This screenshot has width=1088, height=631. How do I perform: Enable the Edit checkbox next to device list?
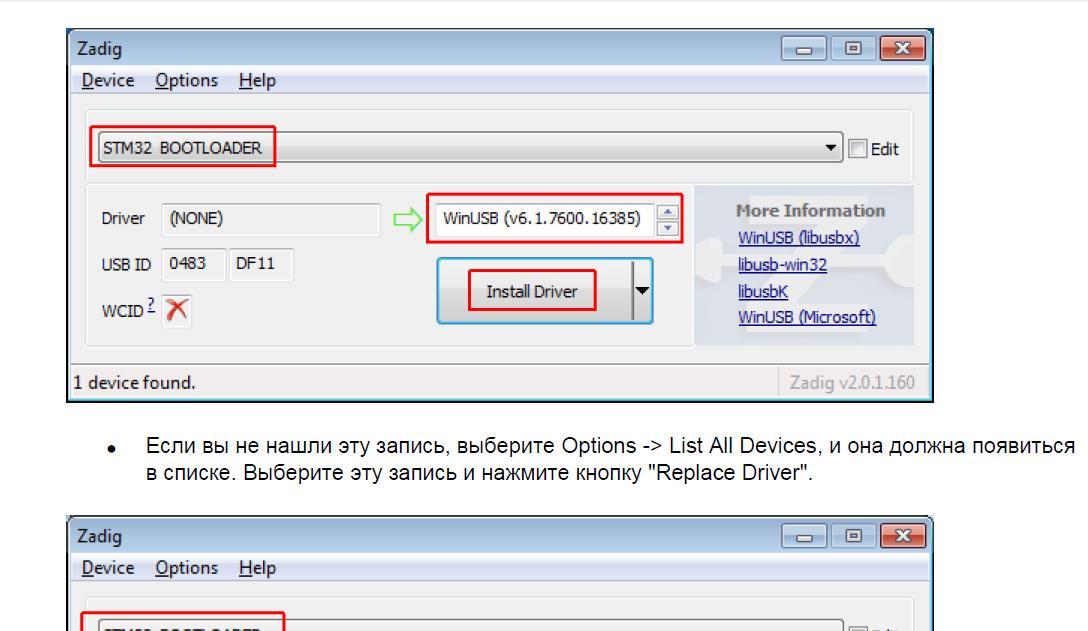(x=855, y=149)
